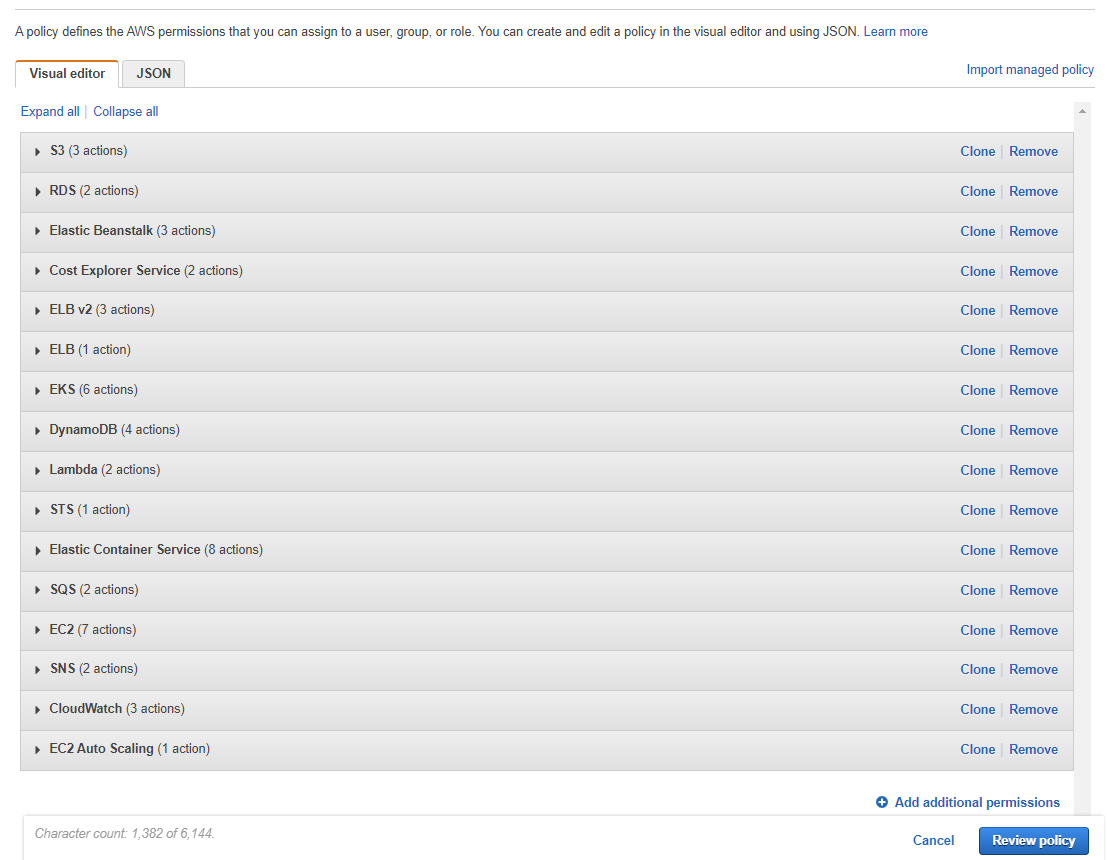Expand the DynamoDB row arrow
The width and height of the screenshot is (1107, 860).
38,431
